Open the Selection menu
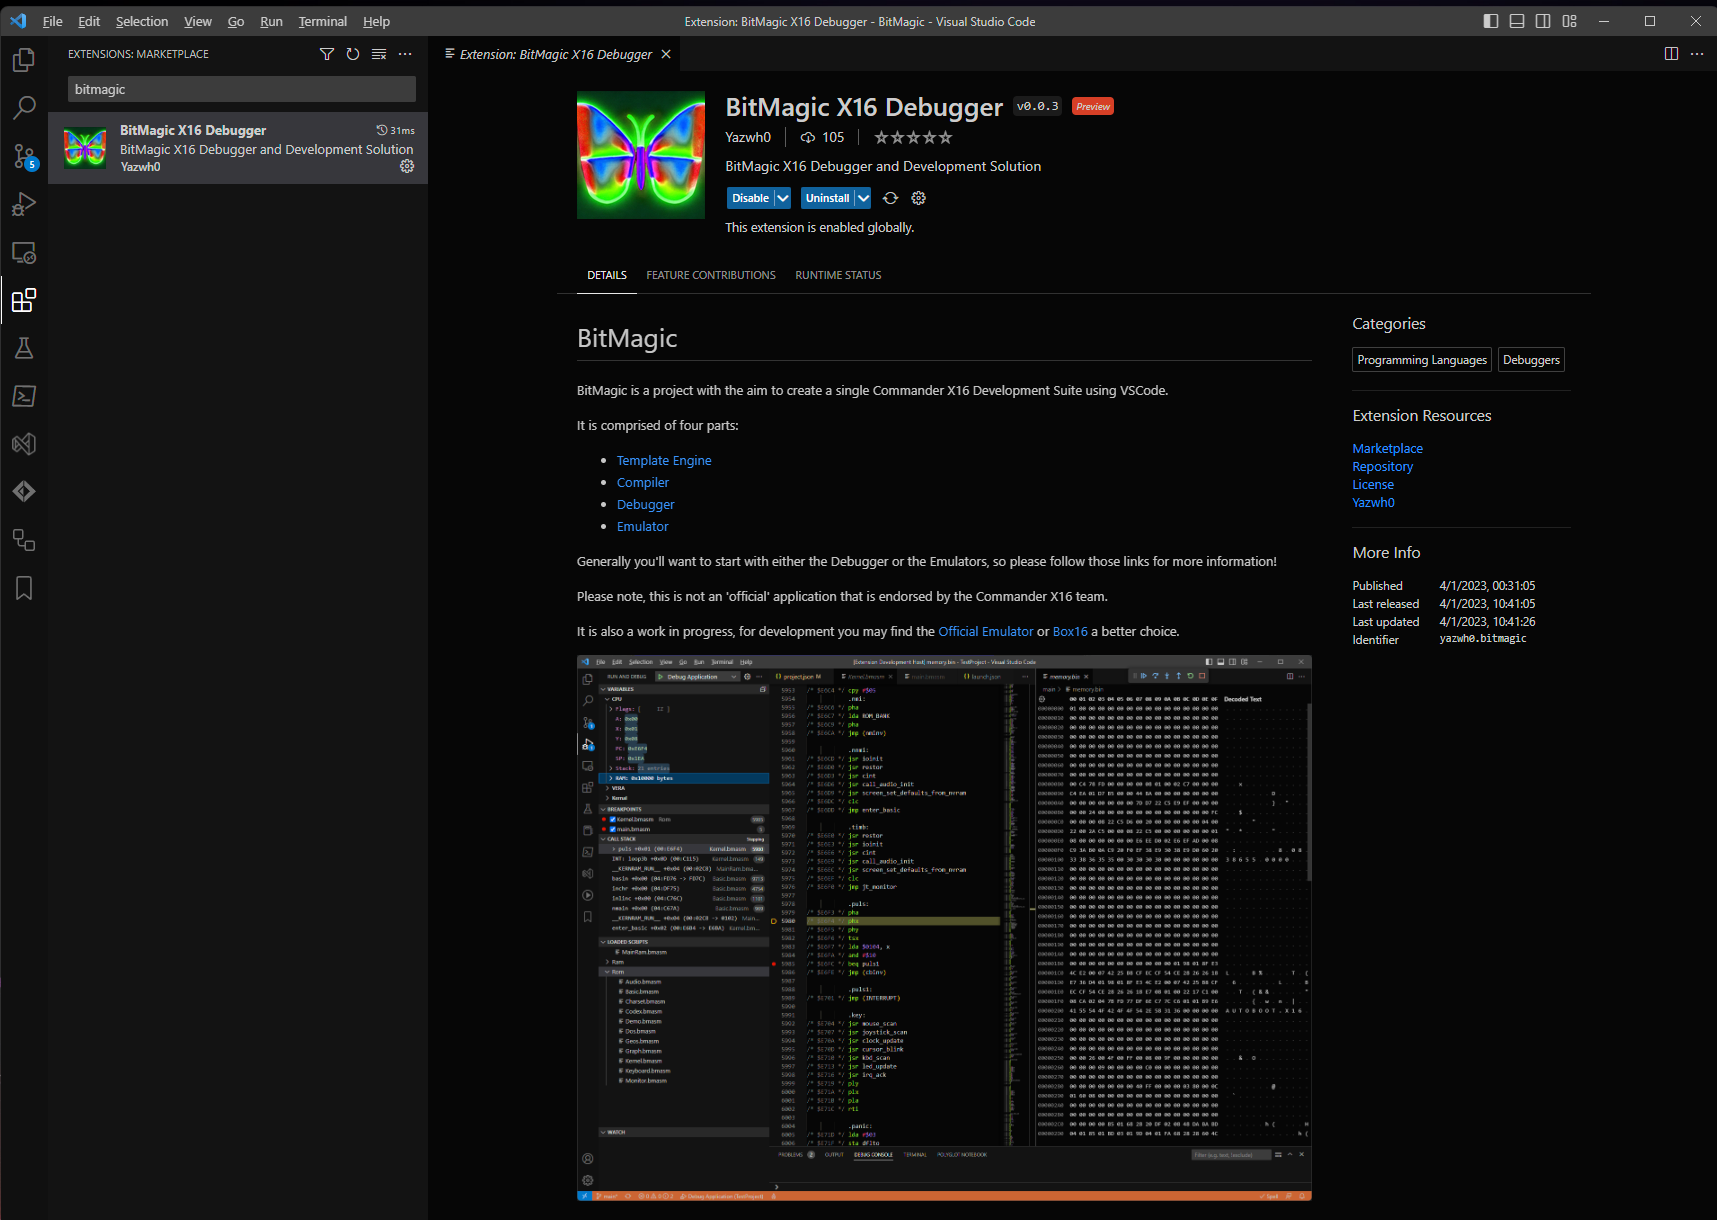 [142, 21]
